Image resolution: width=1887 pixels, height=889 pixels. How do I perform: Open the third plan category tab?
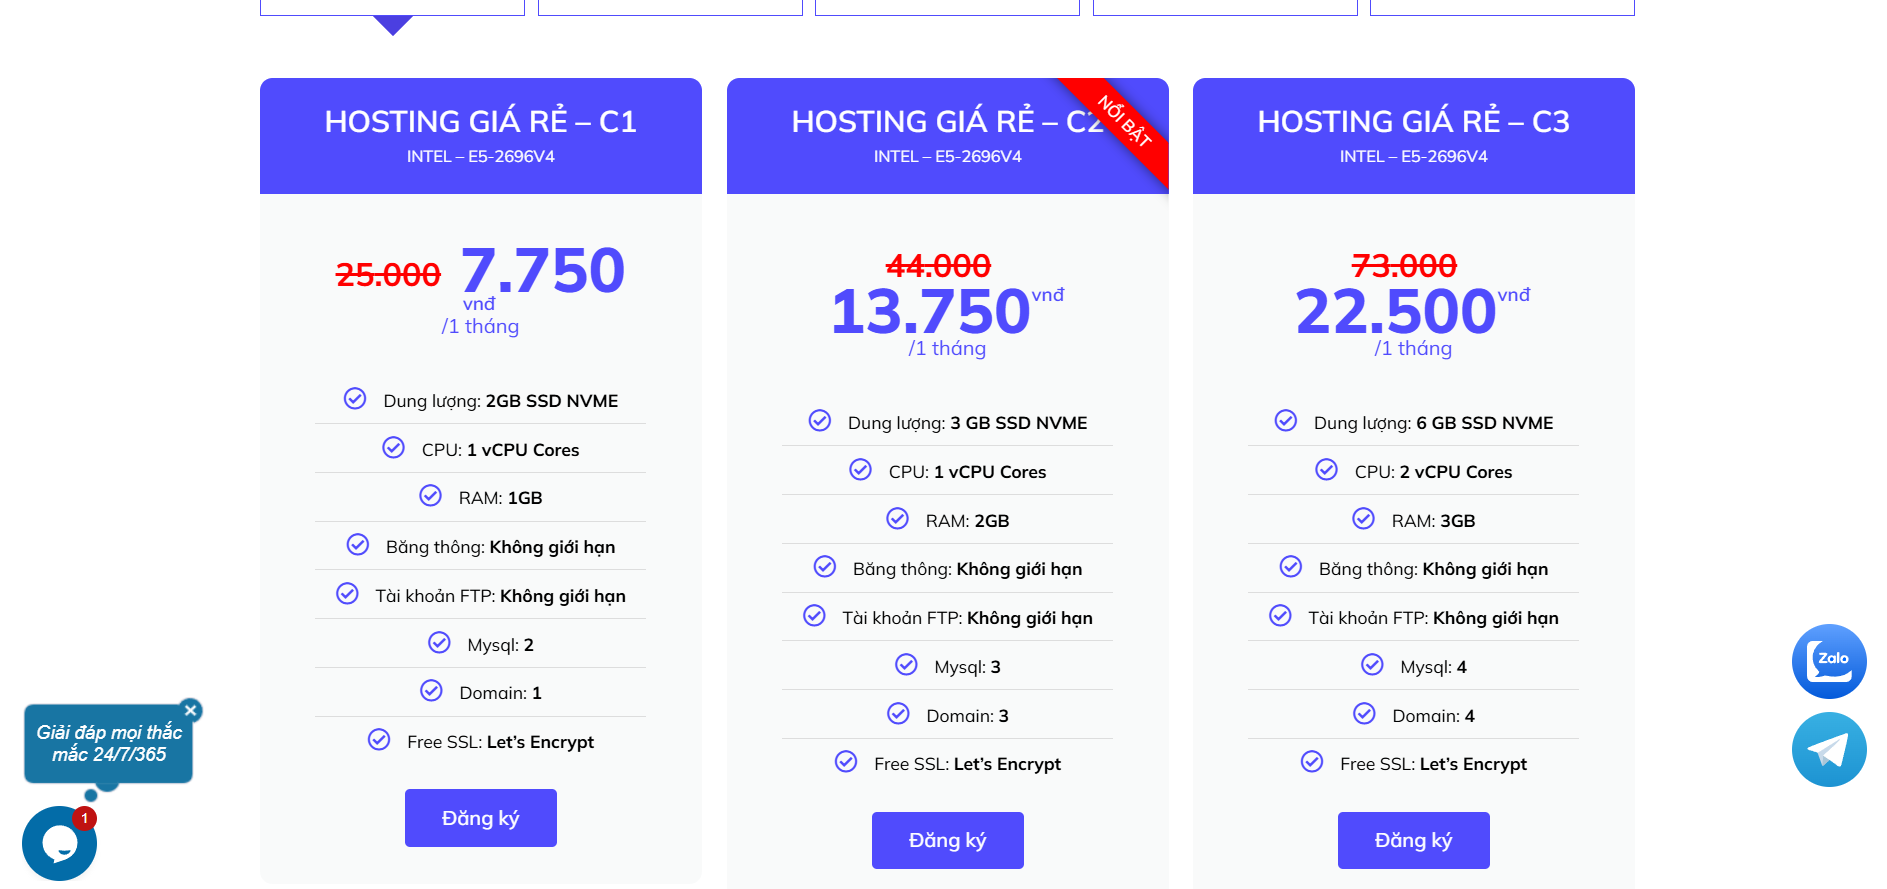(x=947, y=8)
